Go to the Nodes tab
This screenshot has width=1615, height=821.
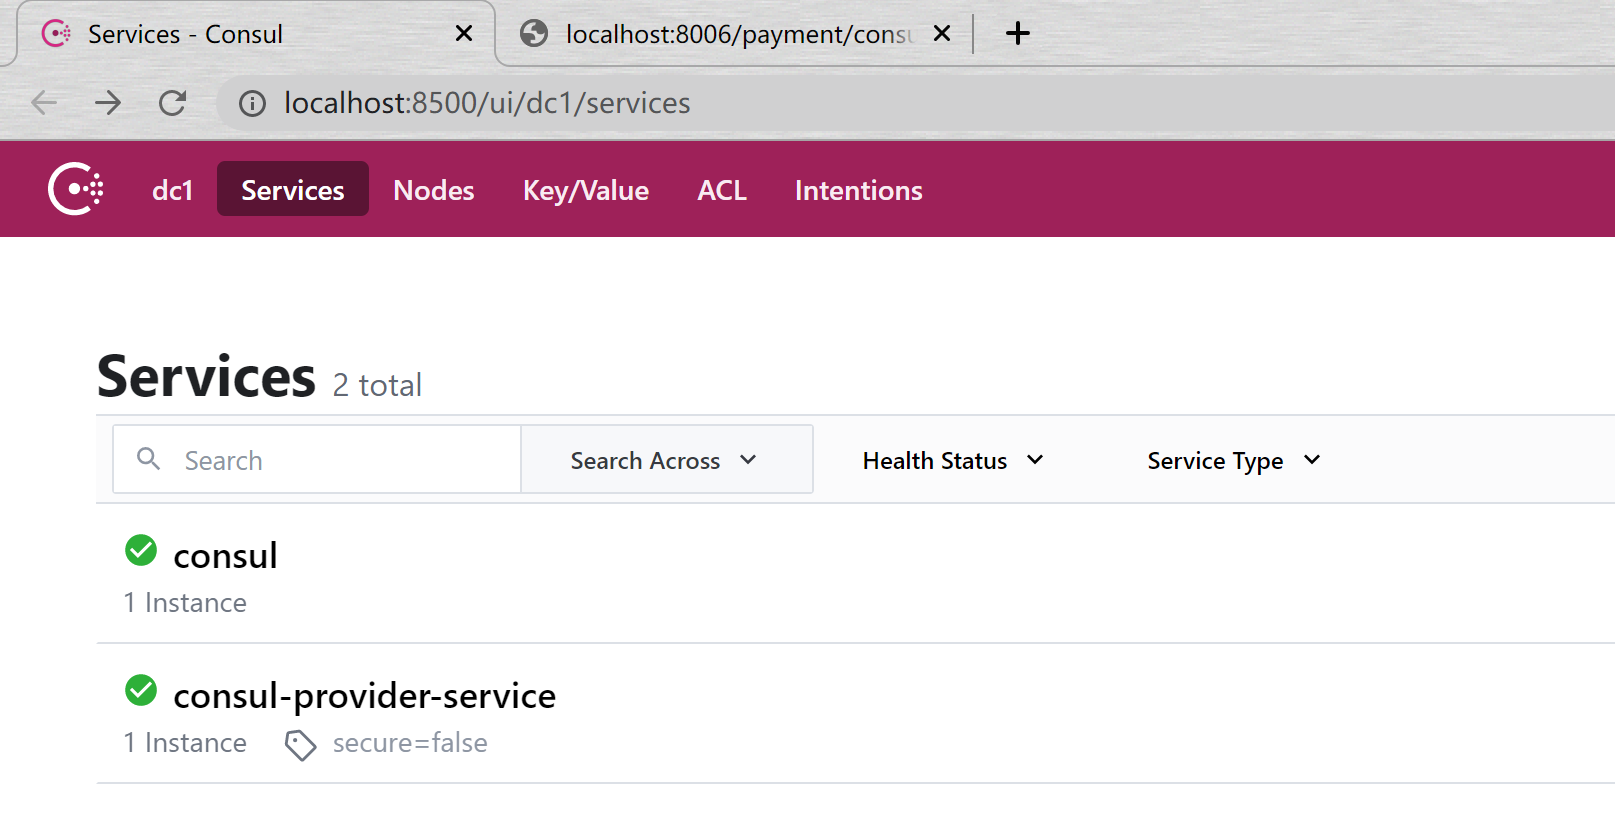click(433, 190)
